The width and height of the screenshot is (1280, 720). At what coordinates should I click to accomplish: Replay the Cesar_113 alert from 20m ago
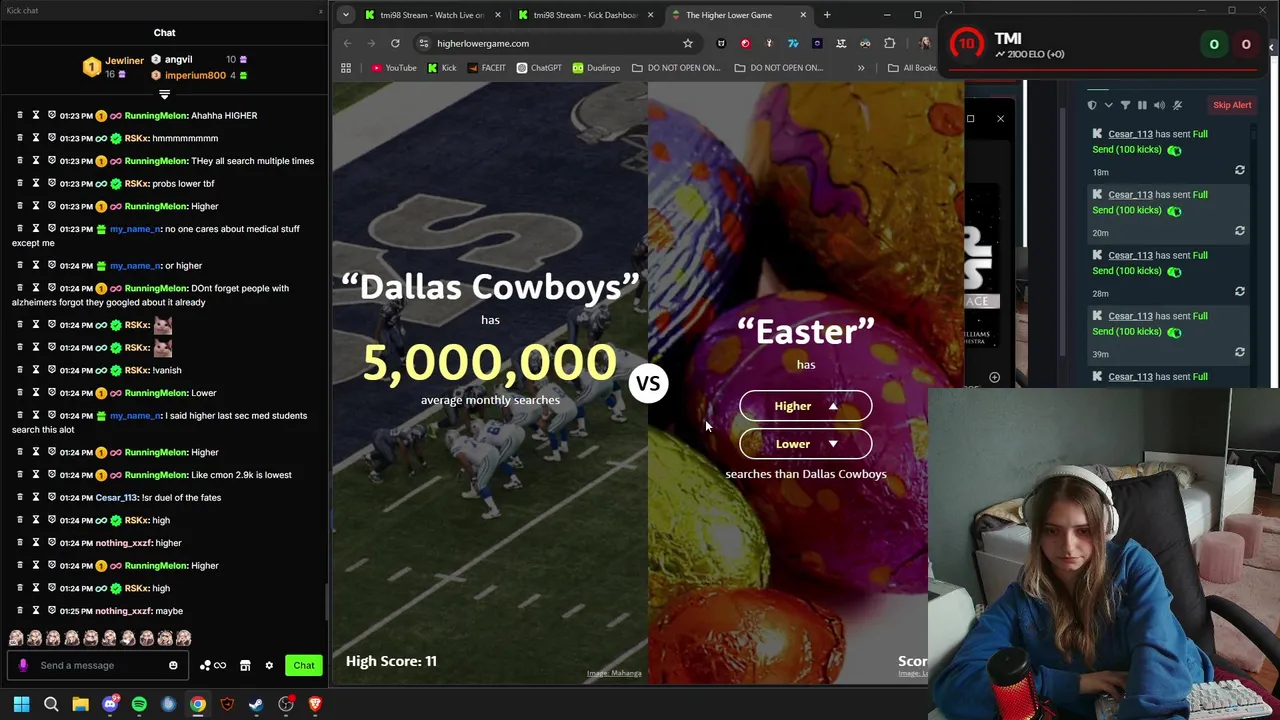(x=1240, y=231)
